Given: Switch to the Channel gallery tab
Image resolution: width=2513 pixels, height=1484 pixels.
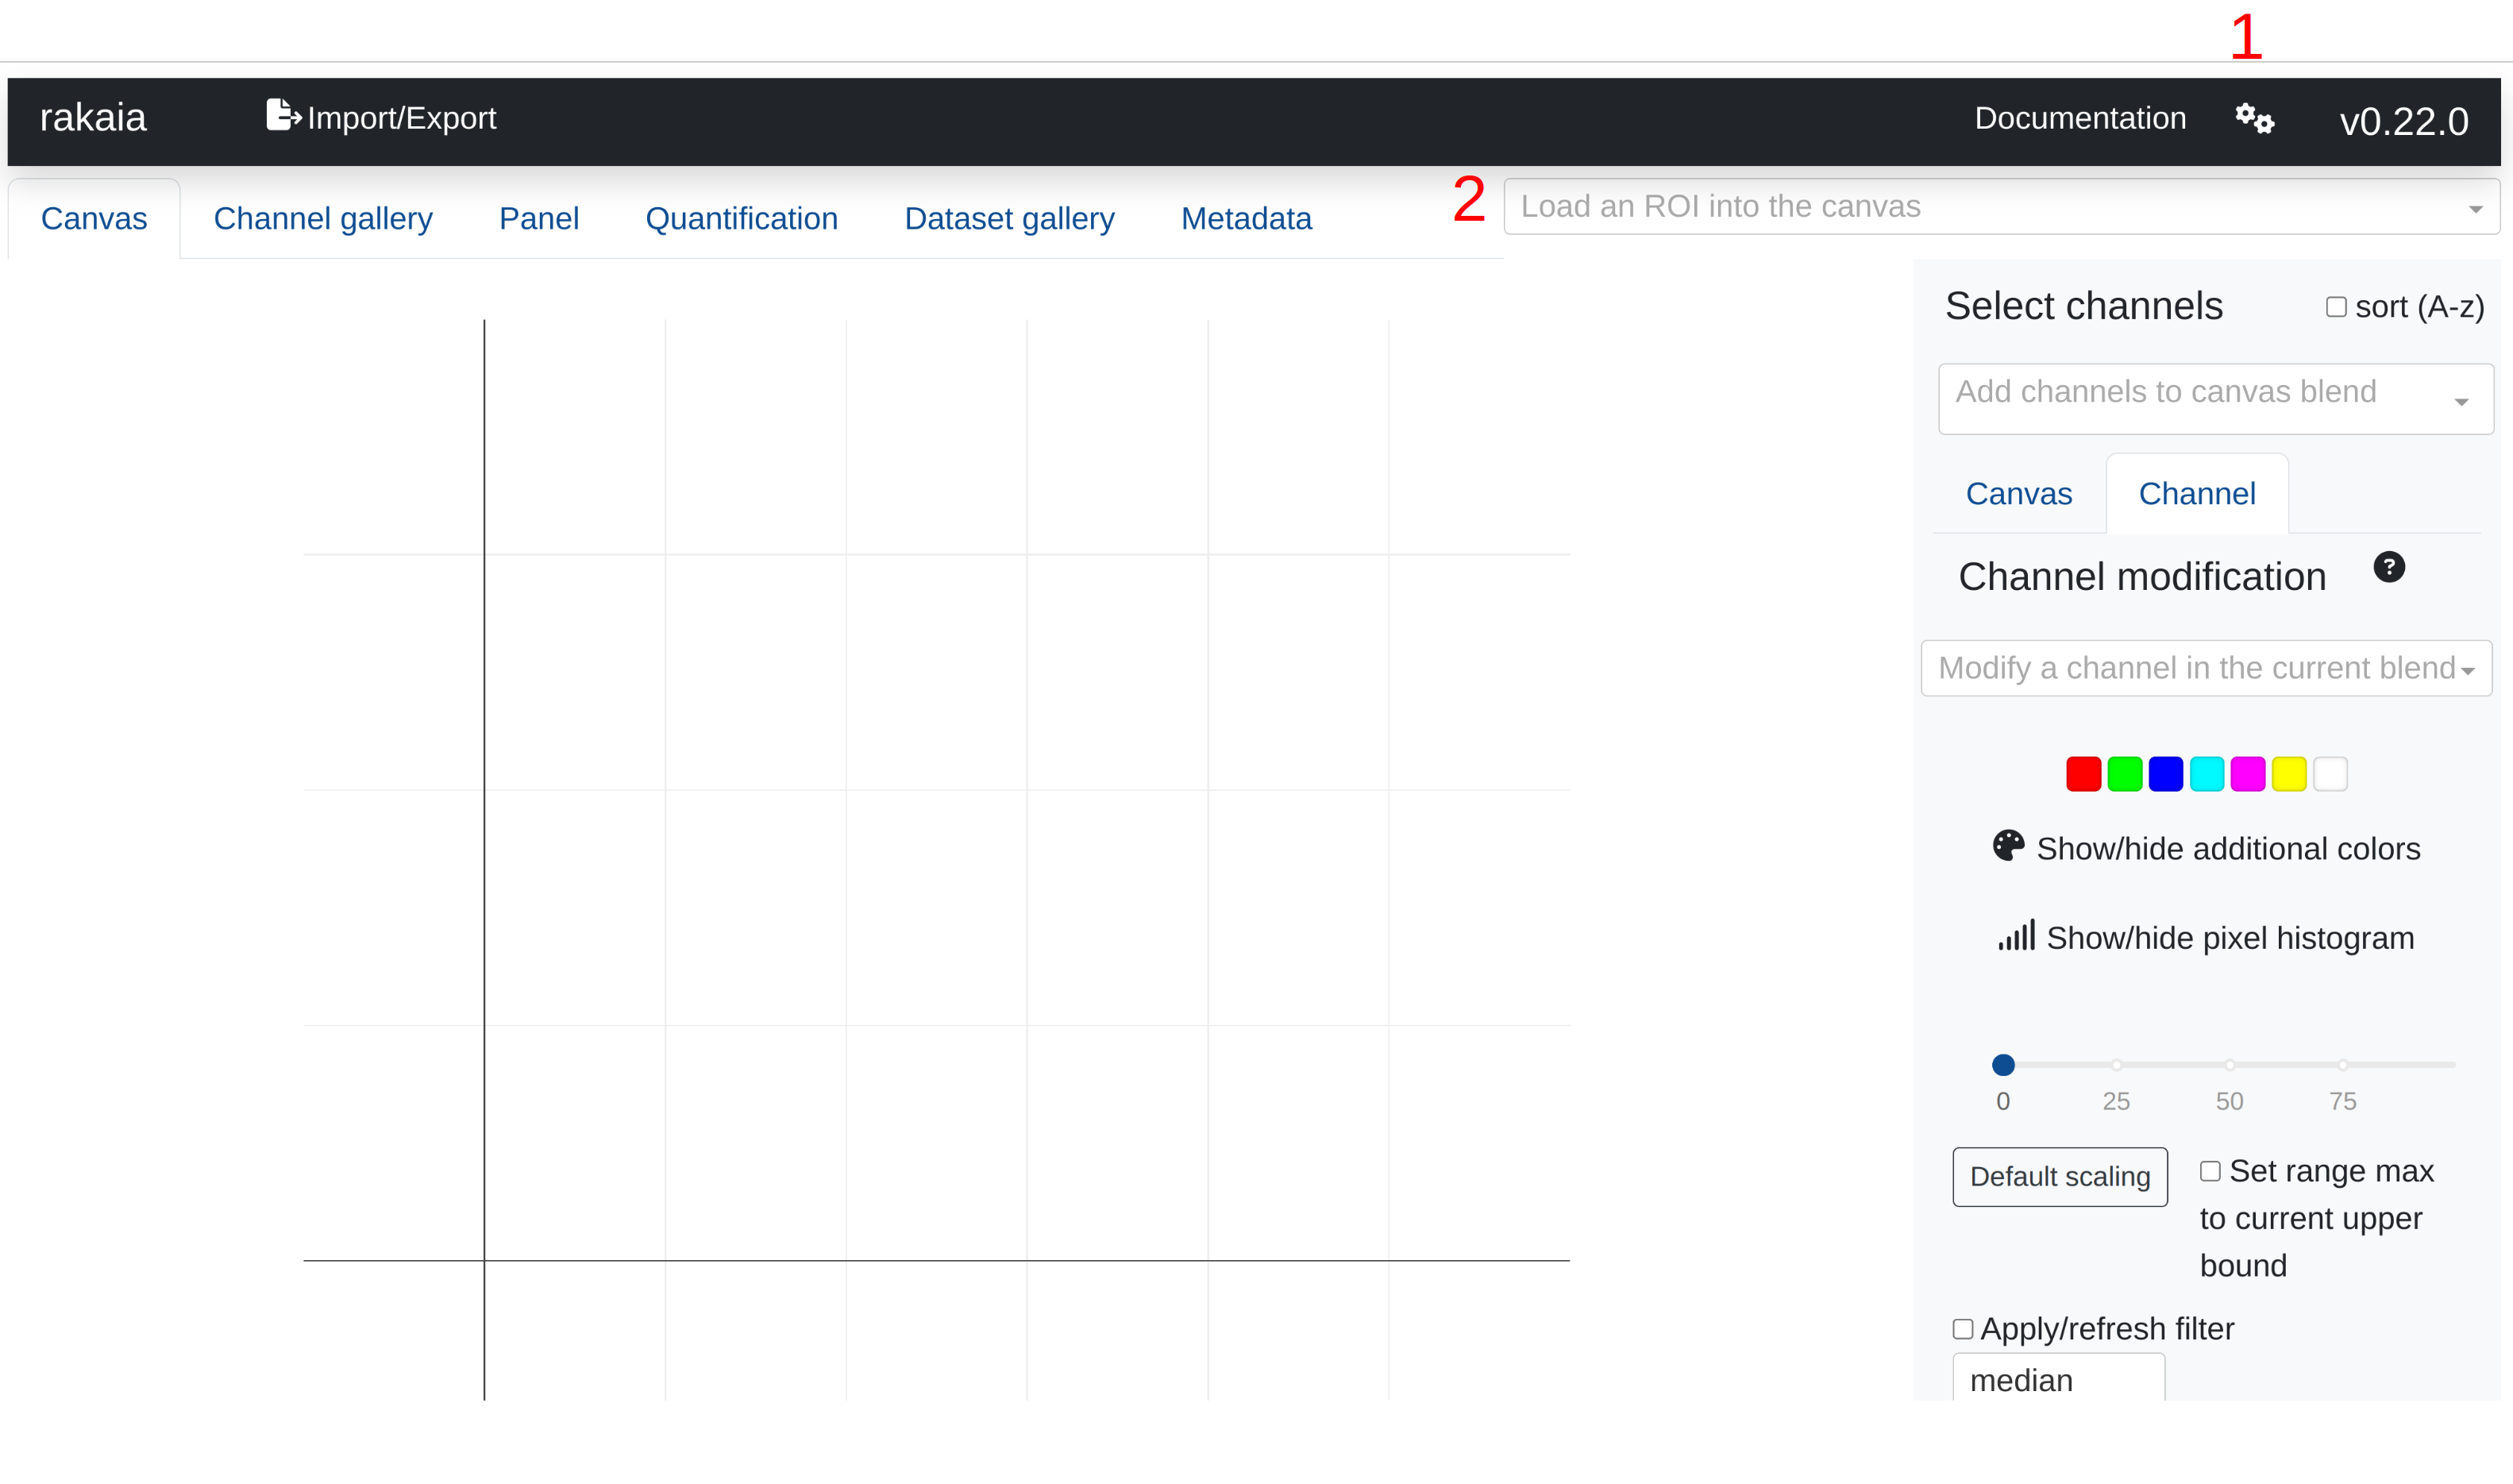Looking at the screenshot, I should tap(323, 218).
